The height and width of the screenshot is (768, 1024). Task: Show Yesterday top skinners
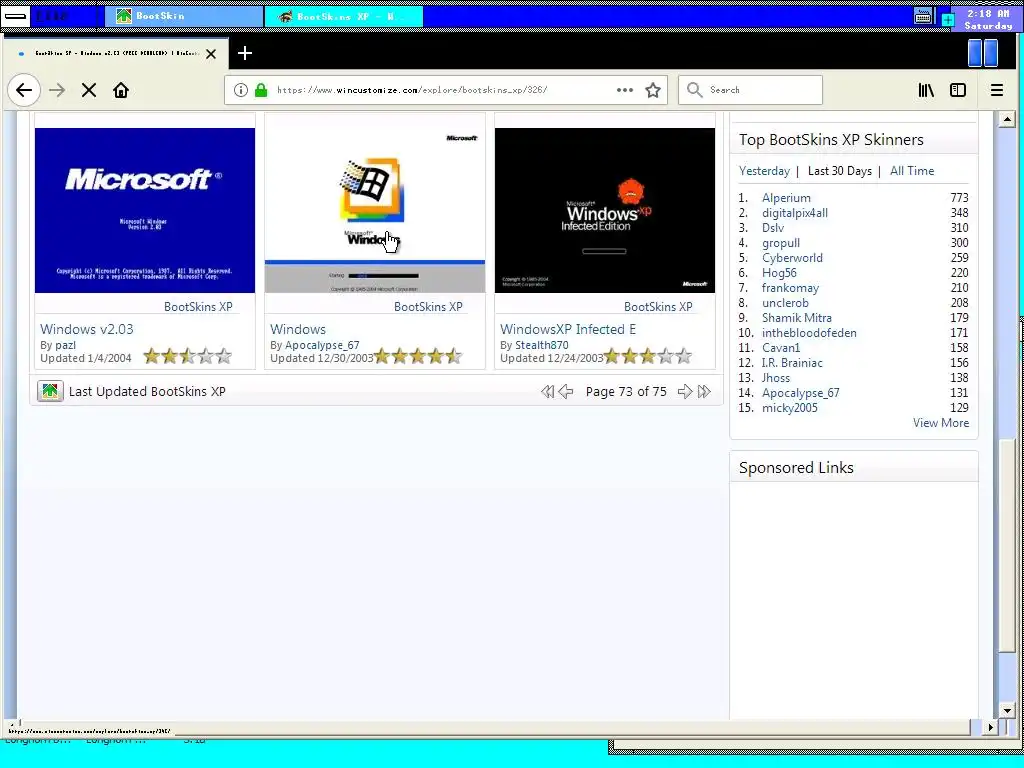[x=764, y=170]
